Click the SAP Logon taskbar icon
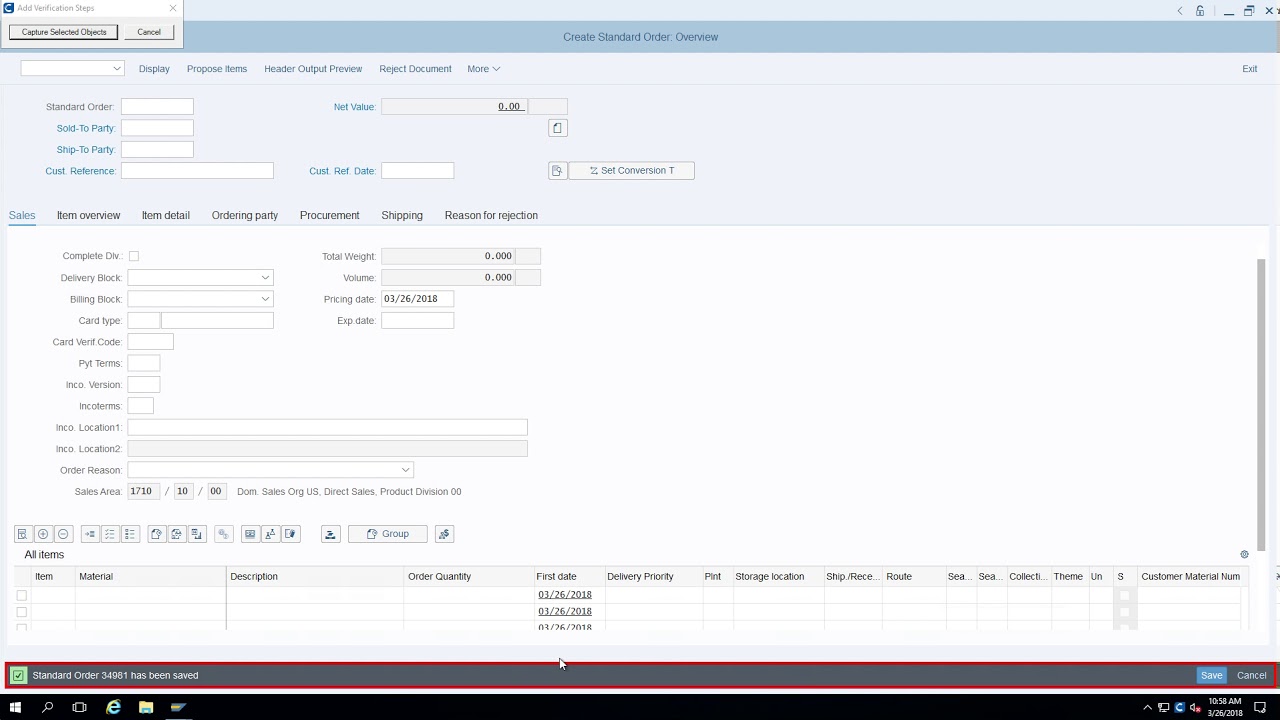 (178, 707)
